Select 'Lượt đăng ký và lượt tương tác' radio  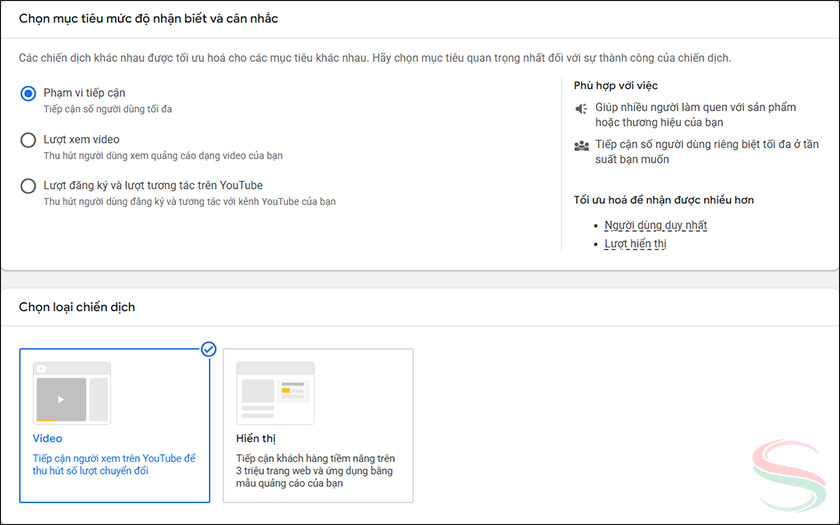click(x=28, y=185)
